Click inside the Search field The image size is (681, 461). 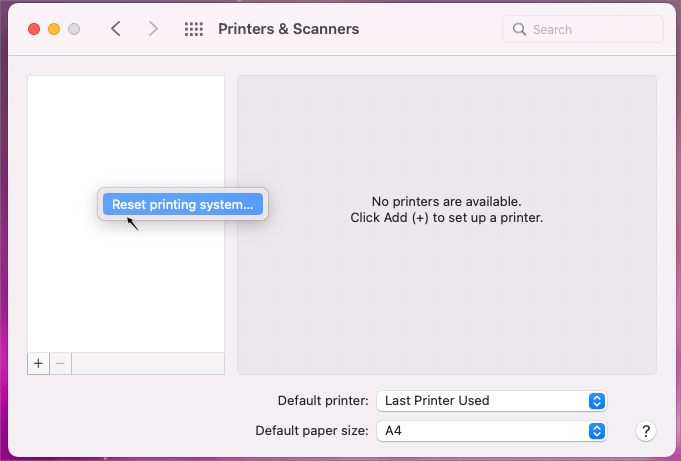point(583,29)
